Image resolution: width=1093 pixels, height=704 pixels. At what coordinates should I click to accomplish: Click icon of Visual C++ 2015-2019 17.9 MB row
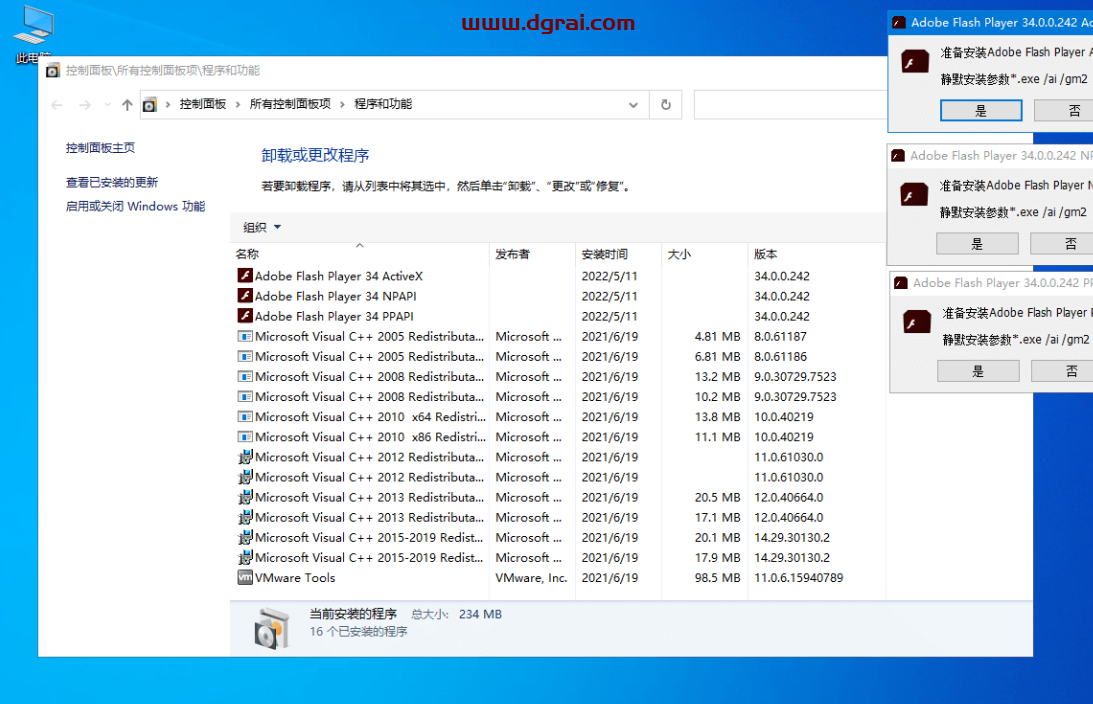[245, 558]
